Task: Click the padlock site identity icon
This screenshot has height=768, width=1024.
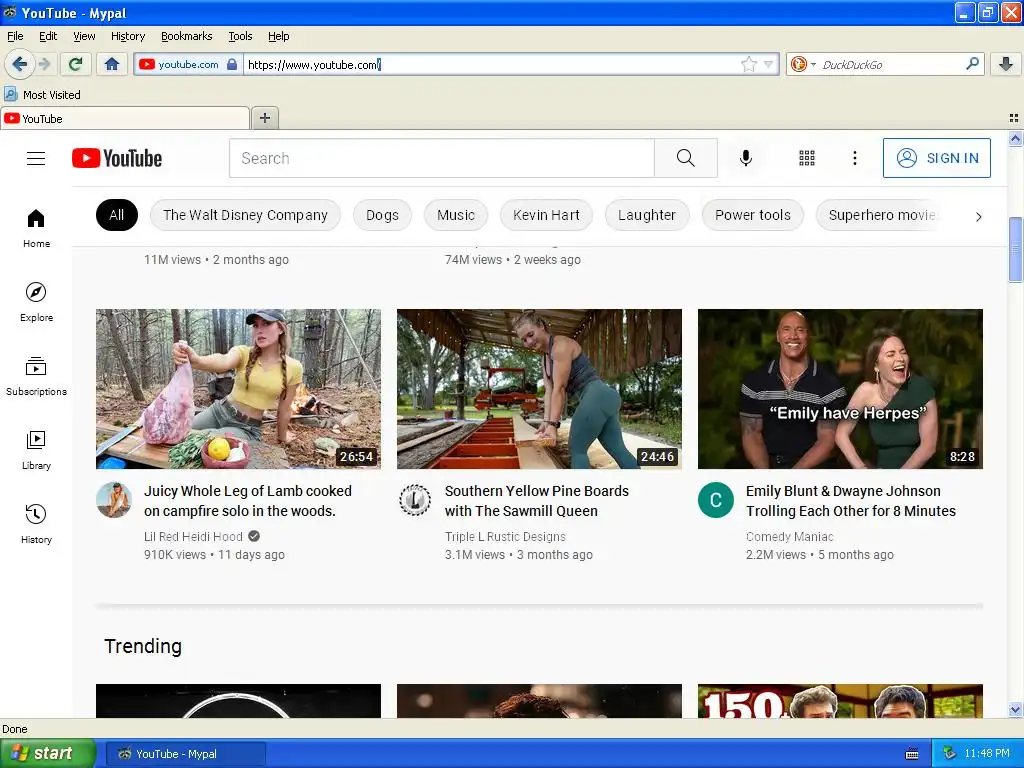Action: pyautogui.click(x=232, y=64)
